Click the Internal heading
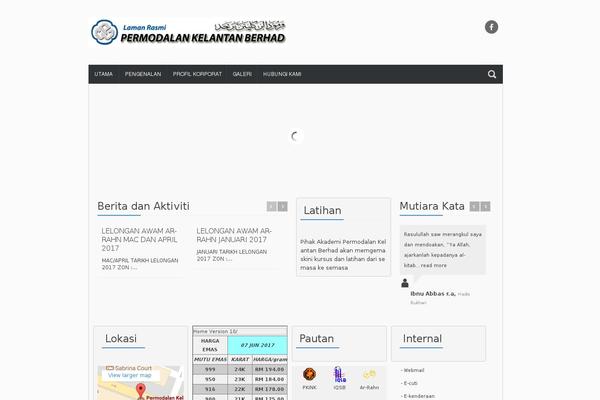Viewport: 600px width, 400px height. tap(422, 338)
